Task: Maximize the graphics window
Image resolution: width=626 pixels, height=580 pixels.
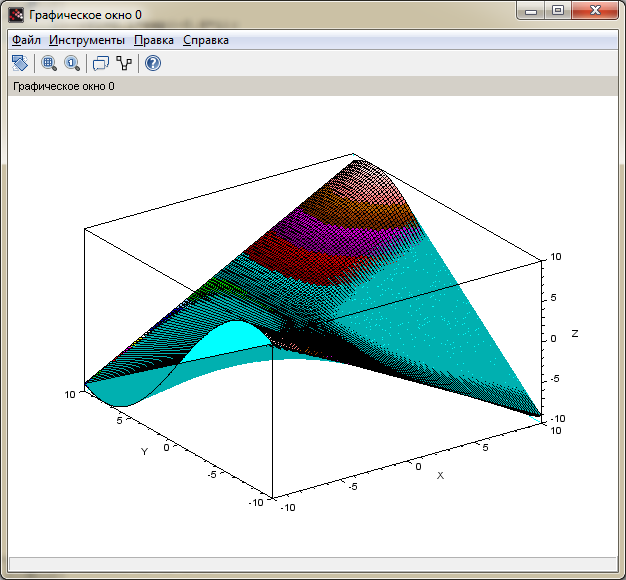Action: (558, 11)
